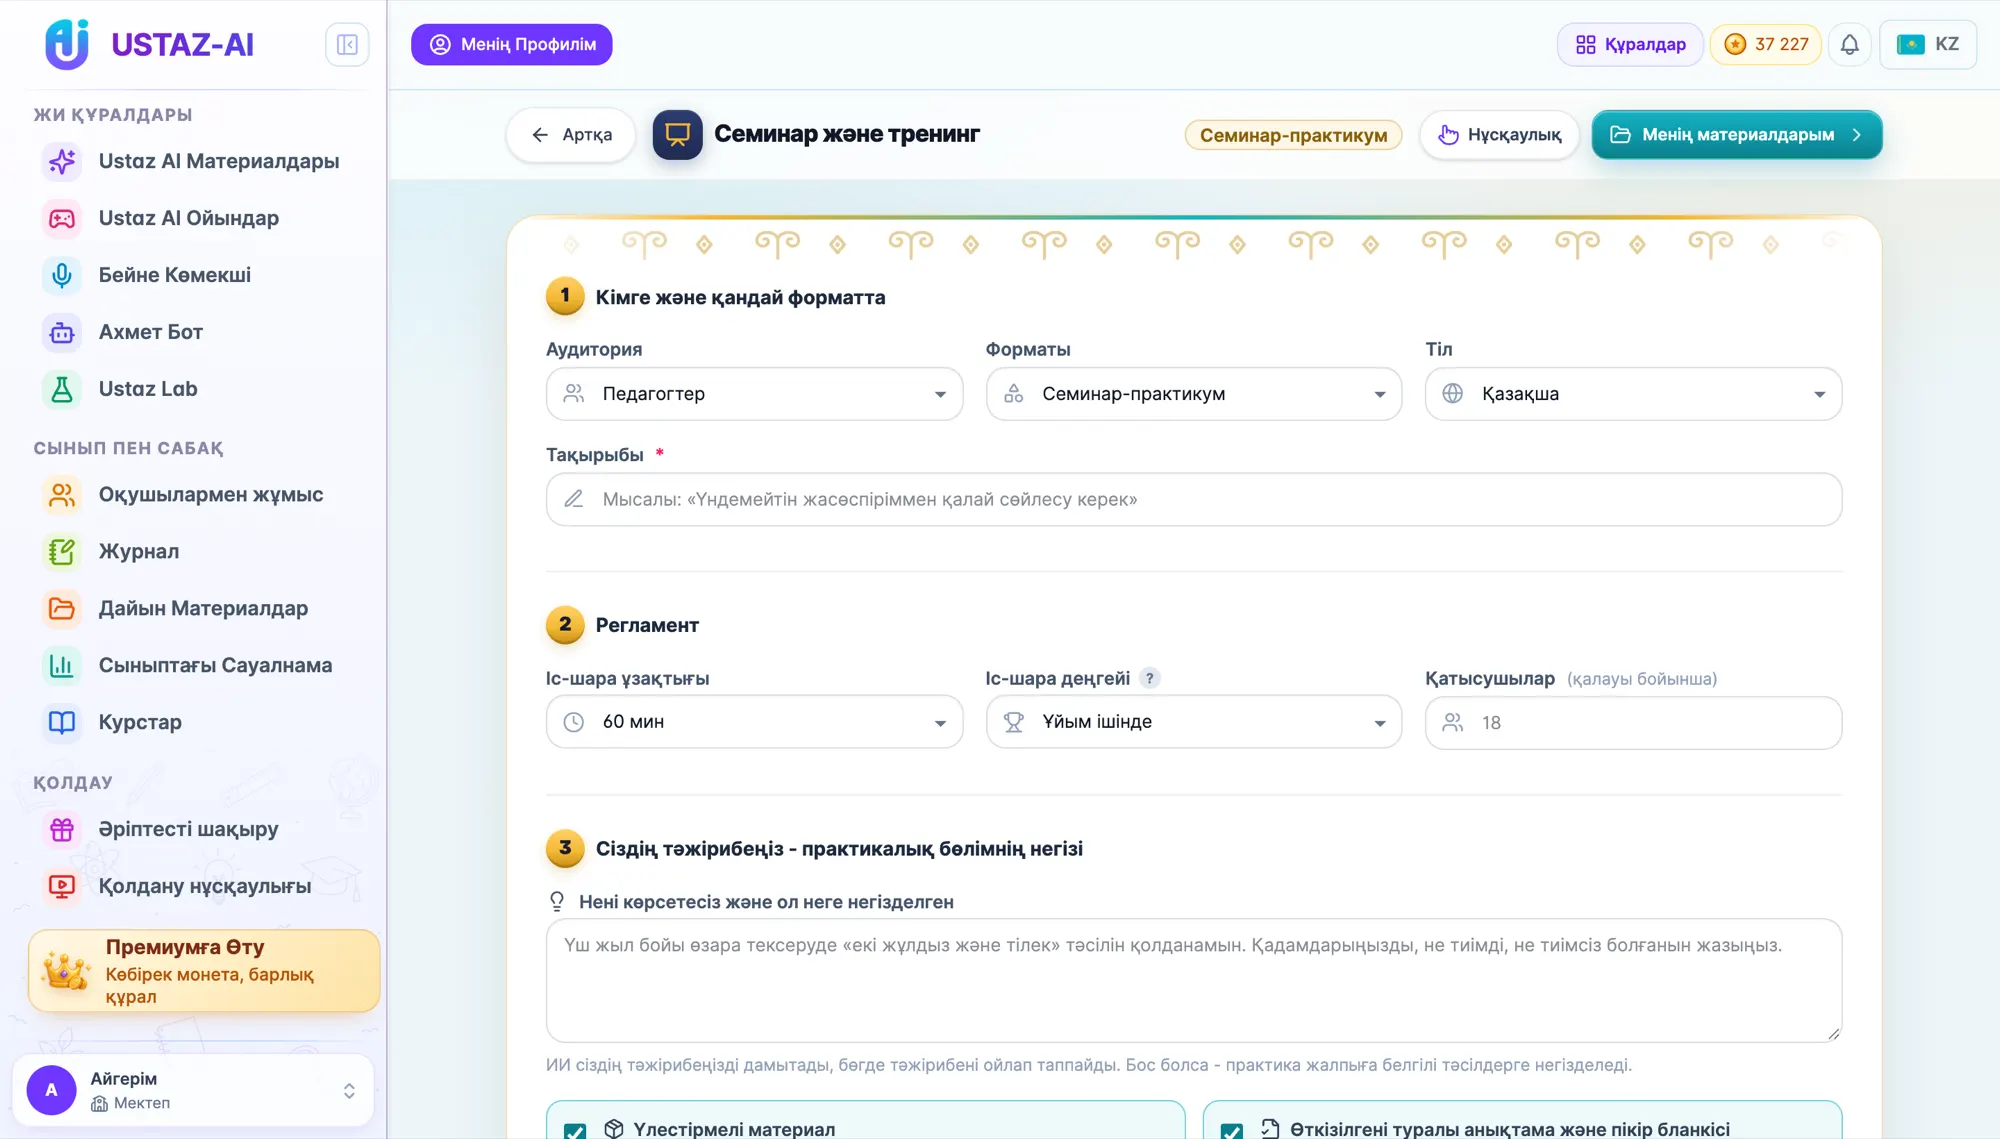Open the Қолдану нұсқаулығы presentation icon
Screen dimensions: 2000x1139
click(x=62, y=887)
